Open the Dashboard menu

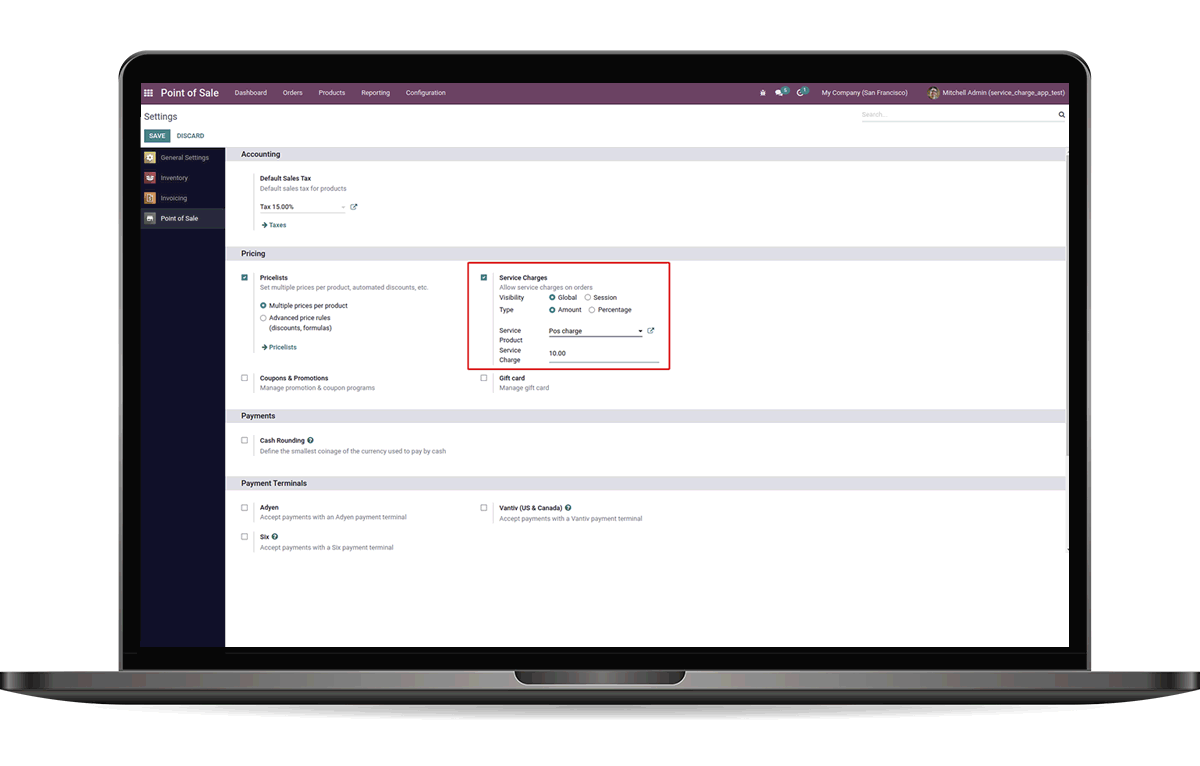coord(251,93)
